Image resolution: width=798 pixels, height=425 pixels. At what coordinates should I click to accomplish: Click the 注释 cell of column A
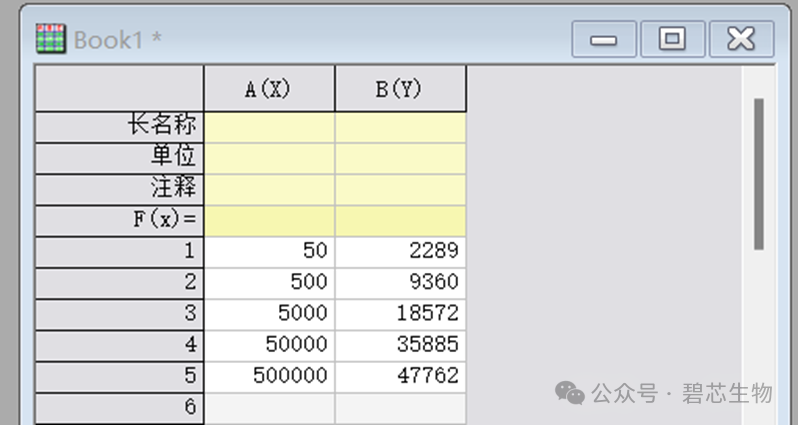coord(269,190)
